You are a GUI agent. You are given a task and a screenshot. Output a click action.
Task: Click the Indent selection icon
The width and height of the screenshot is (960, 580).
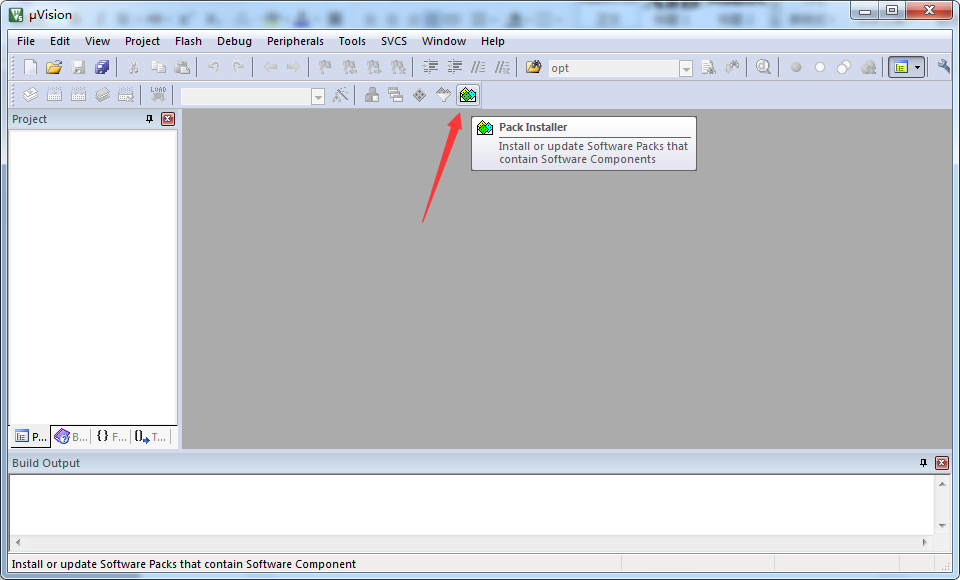[x=430, y=67]
